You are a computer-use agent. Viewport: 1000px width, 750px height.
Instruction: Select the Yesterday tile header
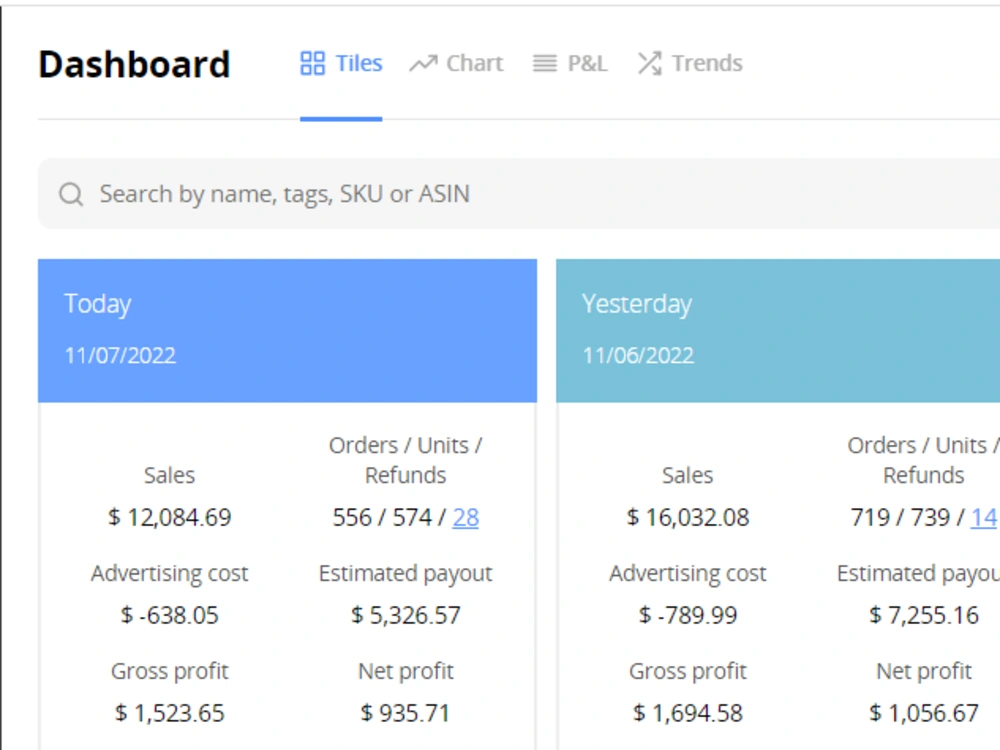778,330
